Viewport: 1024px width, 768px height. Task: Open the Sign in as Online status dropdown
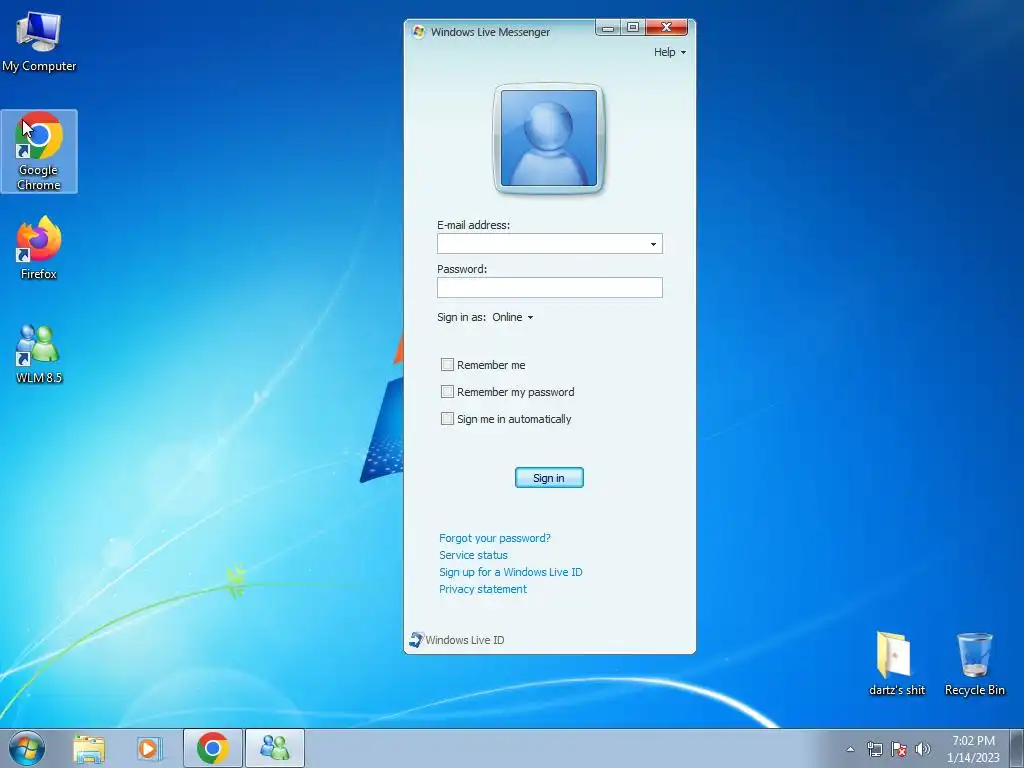tap(513, 317)
